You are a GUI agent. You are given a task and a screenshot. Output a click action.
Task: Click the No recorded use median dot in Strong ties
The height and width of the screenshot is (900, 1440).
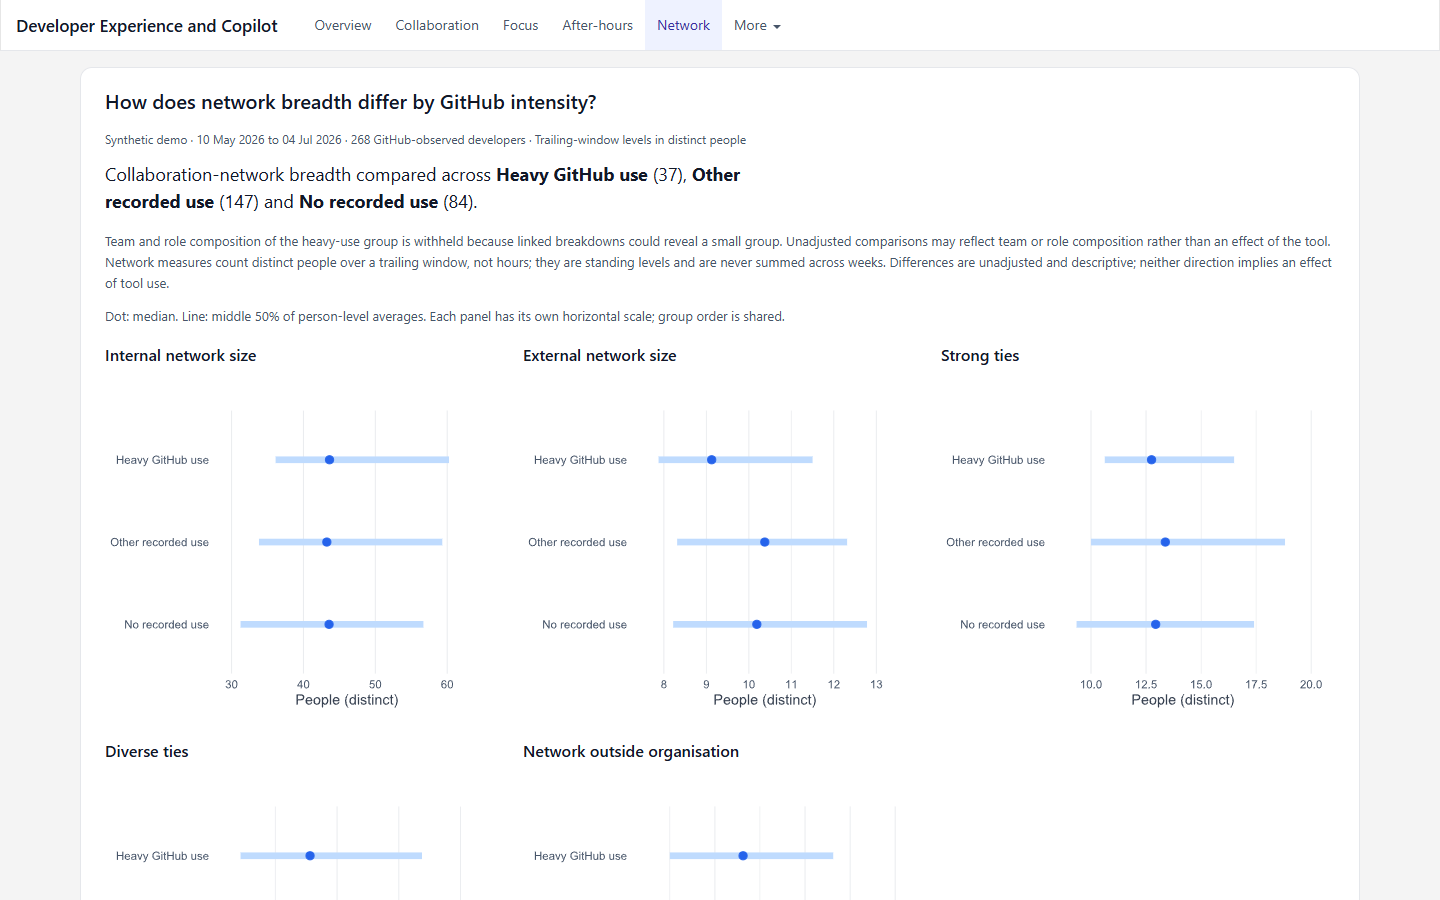tap(1155, 624)
